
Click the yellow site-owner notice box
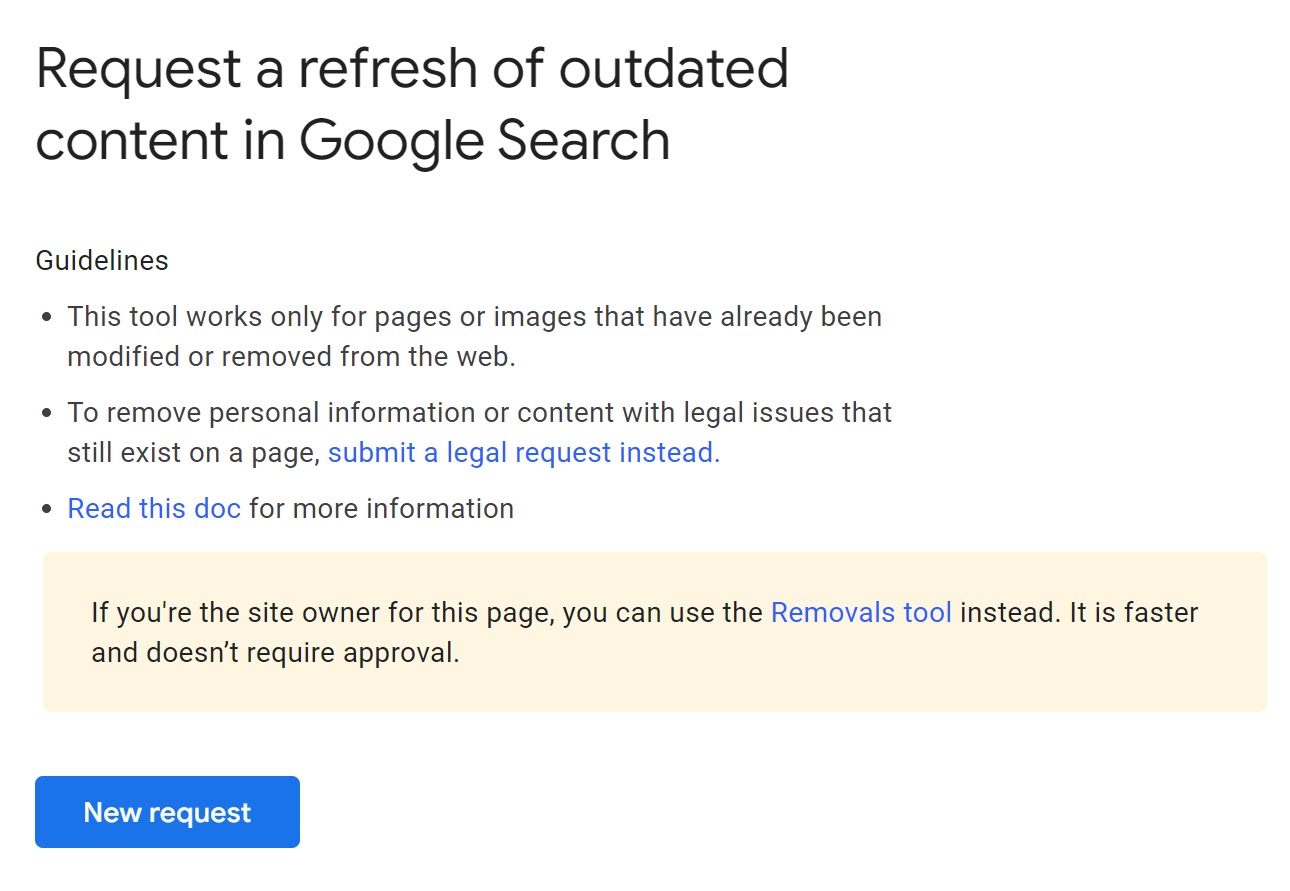645,631
